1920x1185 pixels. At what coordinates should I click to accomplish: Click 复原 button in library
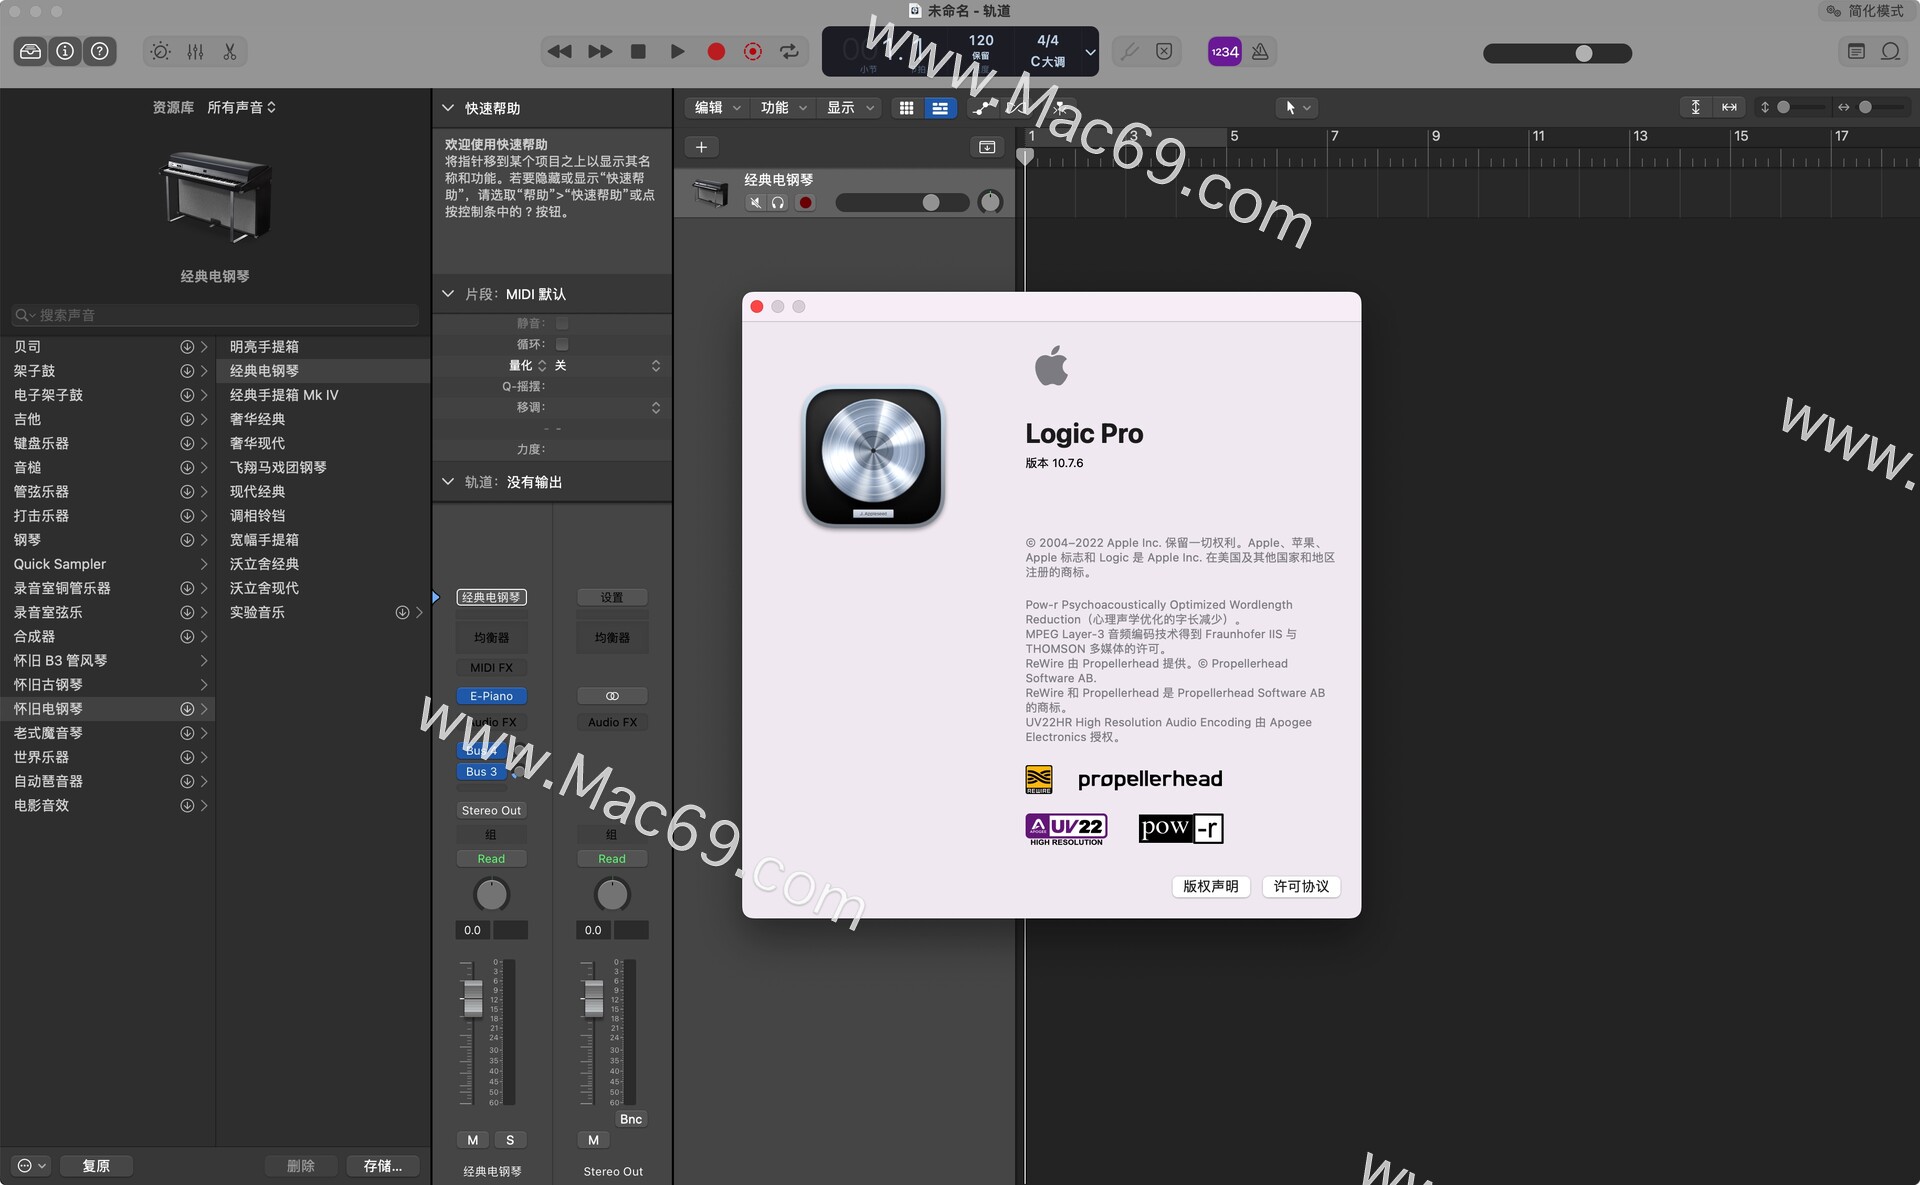click(96, 1166)
